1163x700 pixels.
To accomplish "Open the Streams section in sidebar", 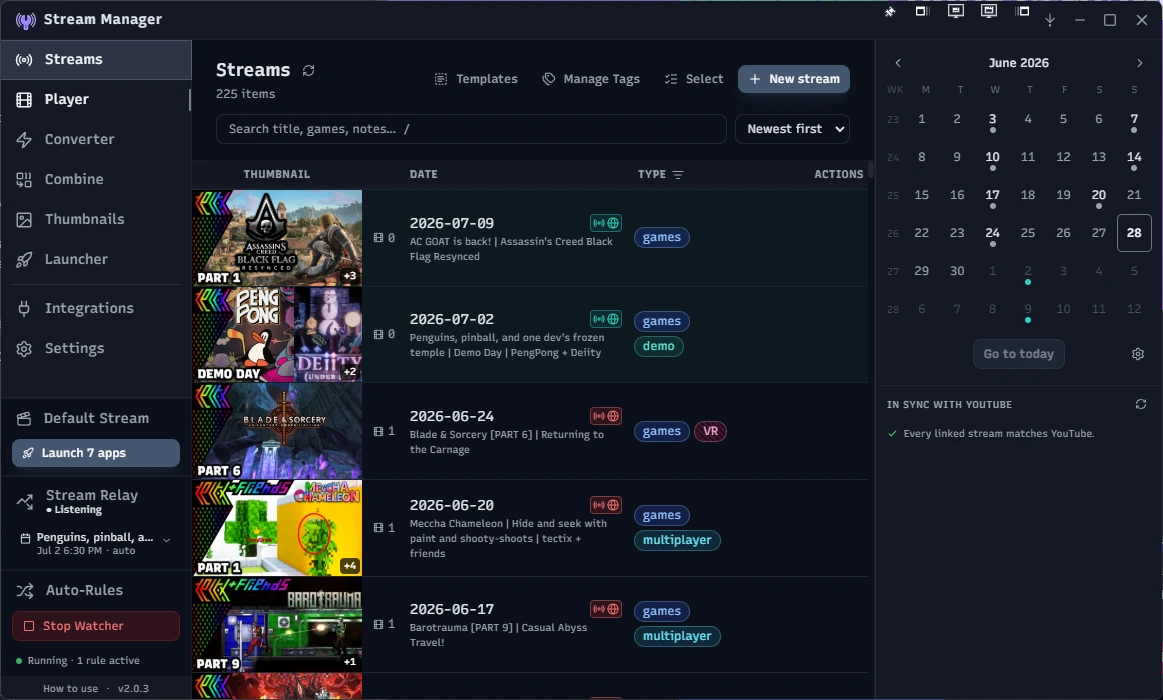I will click(96, 59).
